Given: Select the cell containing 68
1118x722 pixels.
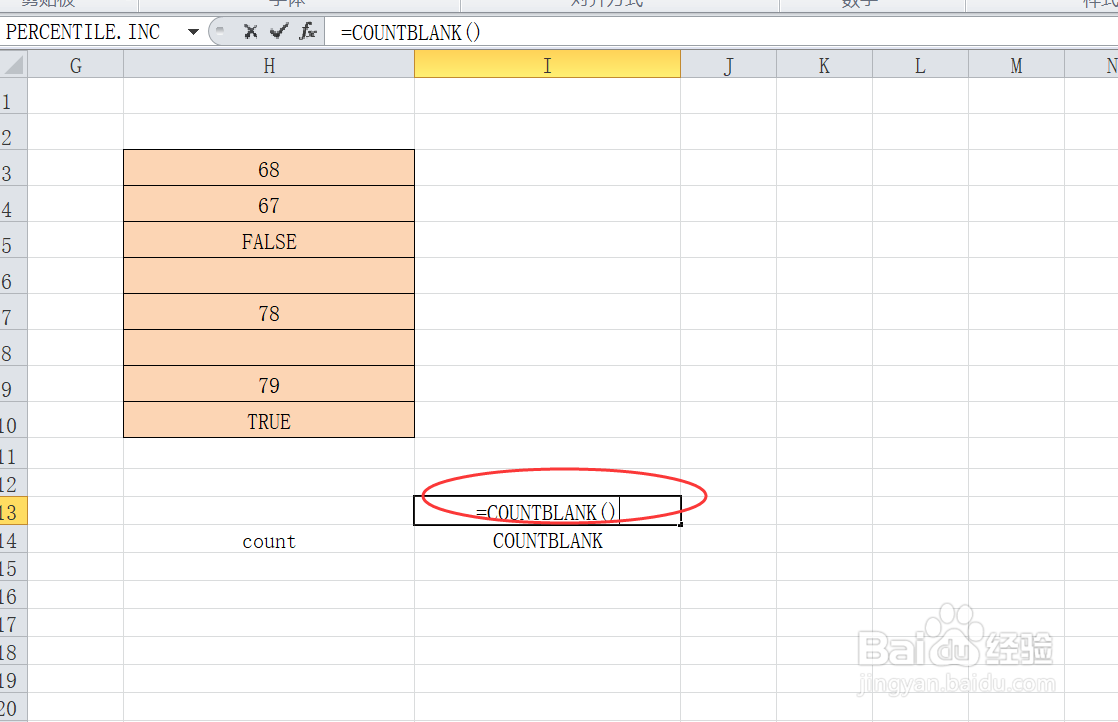Looking at the screenshot, I should coord(268,168).
